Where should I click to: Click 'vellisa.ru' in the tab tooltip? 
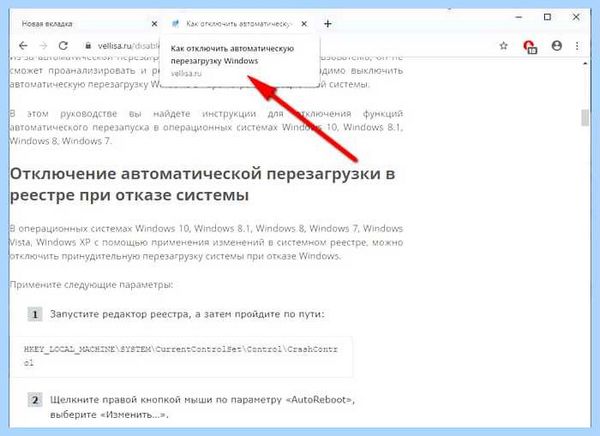[186, 73]
